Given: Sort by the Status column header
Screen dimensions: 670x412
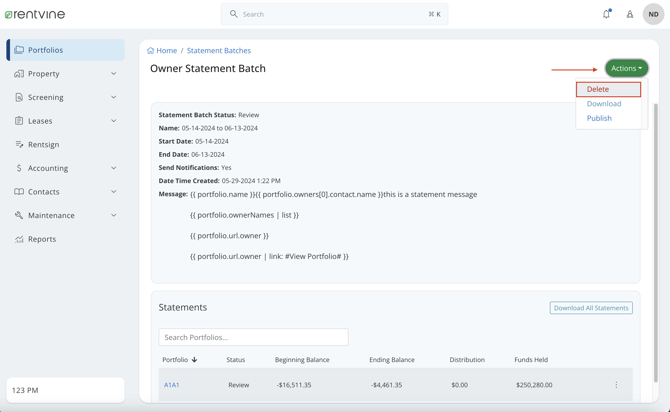Looking at the screenshot, I should pos(235,359).
